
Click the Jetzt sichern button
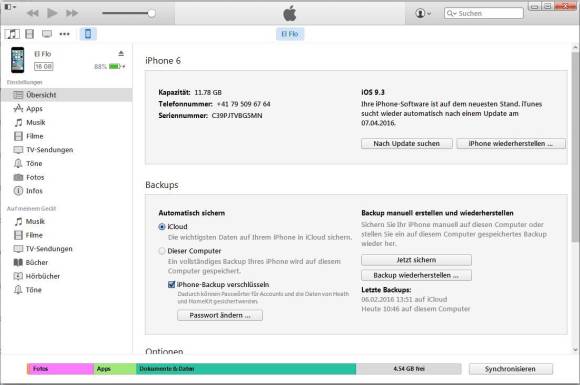[416, 260]
